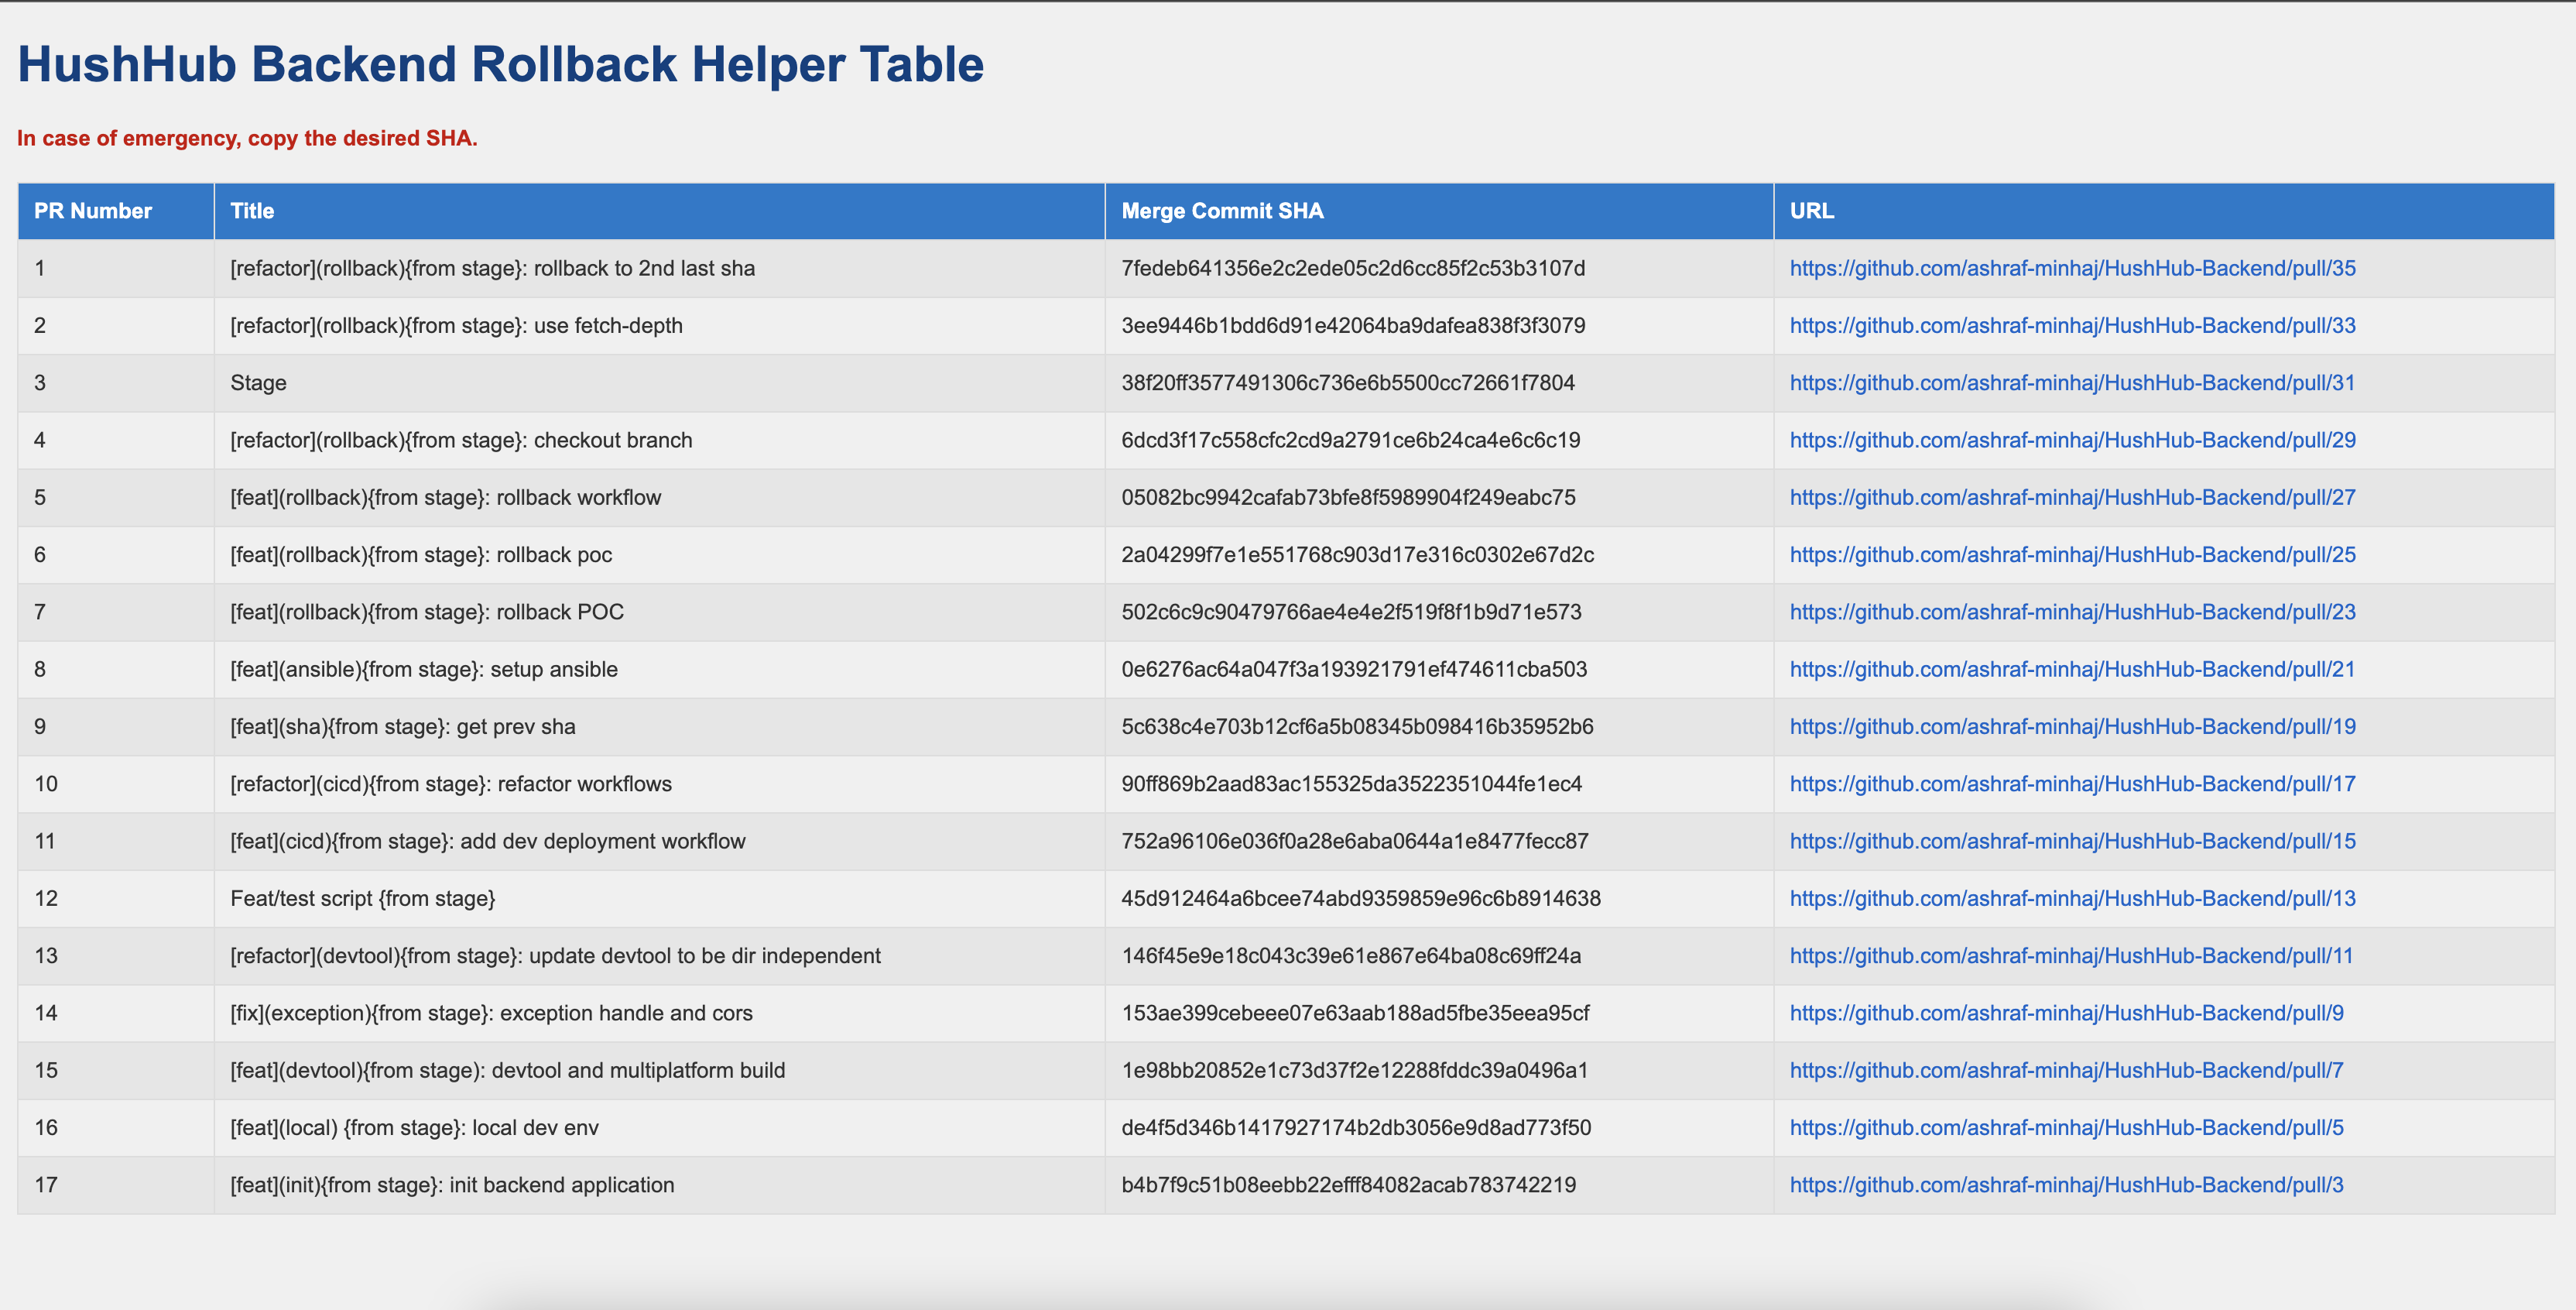Screen dimensions: 2576x1310
Task: Click the red emergency SHA notice text
Action: 247,138
